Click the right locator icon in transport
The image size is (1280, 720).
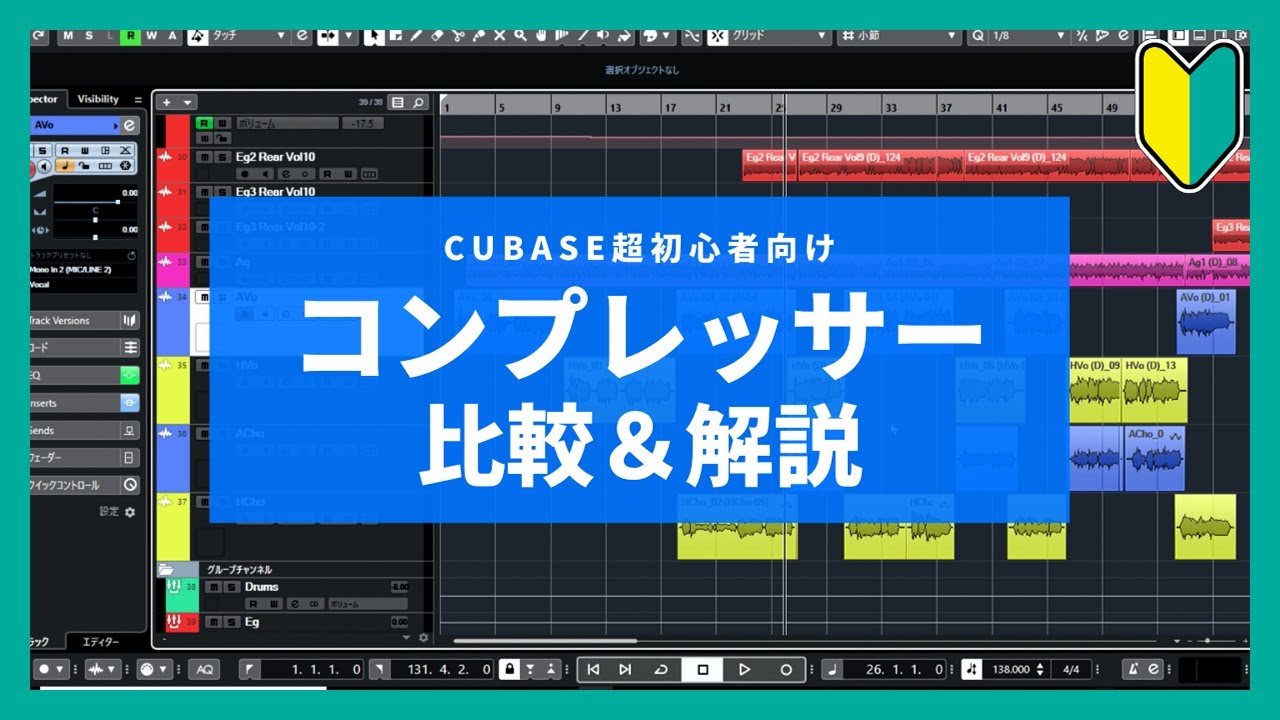point(379,669)
